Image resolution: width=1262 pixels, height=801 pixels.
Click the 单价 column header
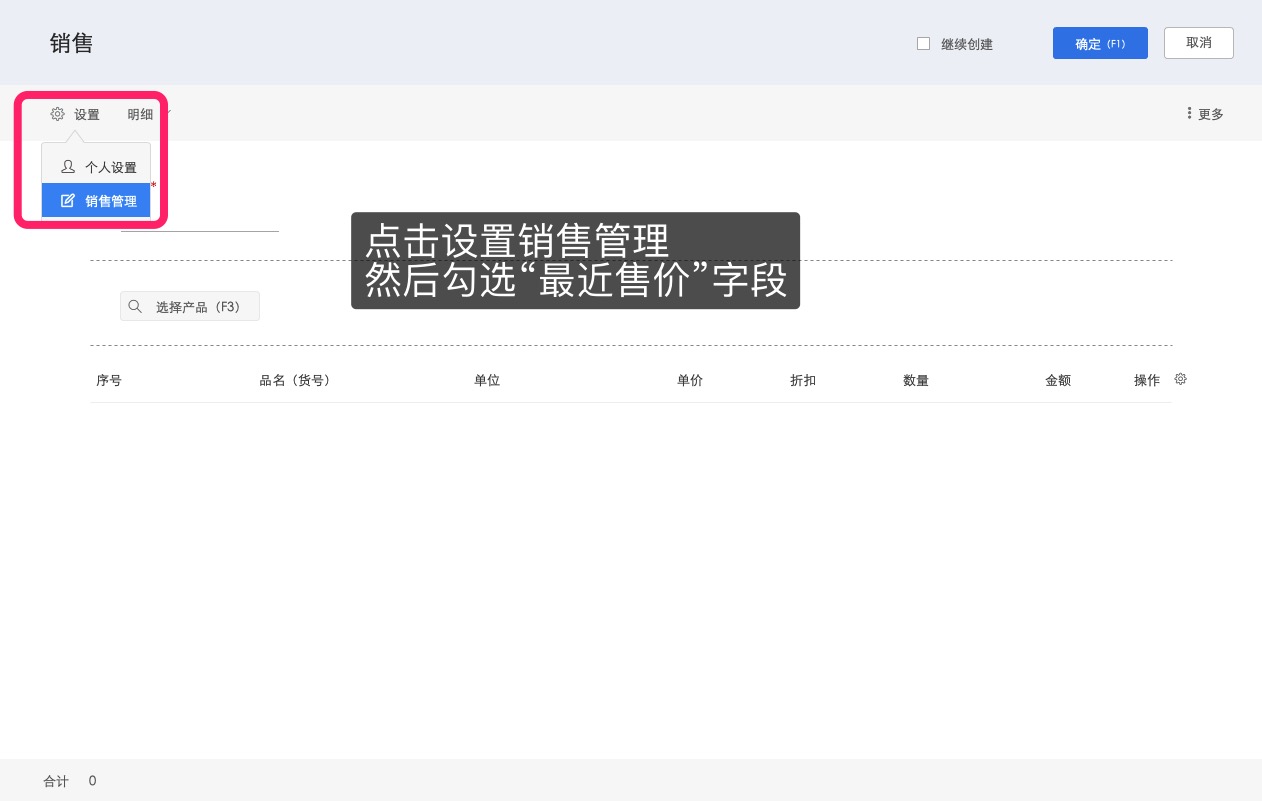tap(690, 380)
